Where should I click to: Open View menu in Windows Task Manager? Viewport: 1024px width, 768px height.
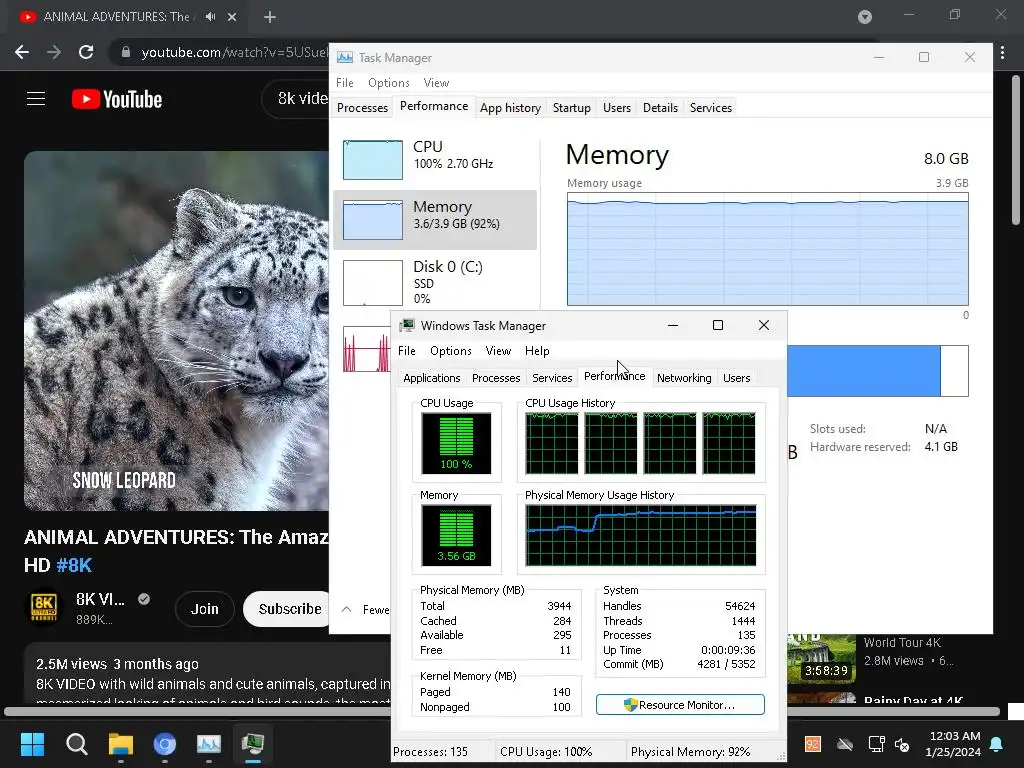click(498, 351)
